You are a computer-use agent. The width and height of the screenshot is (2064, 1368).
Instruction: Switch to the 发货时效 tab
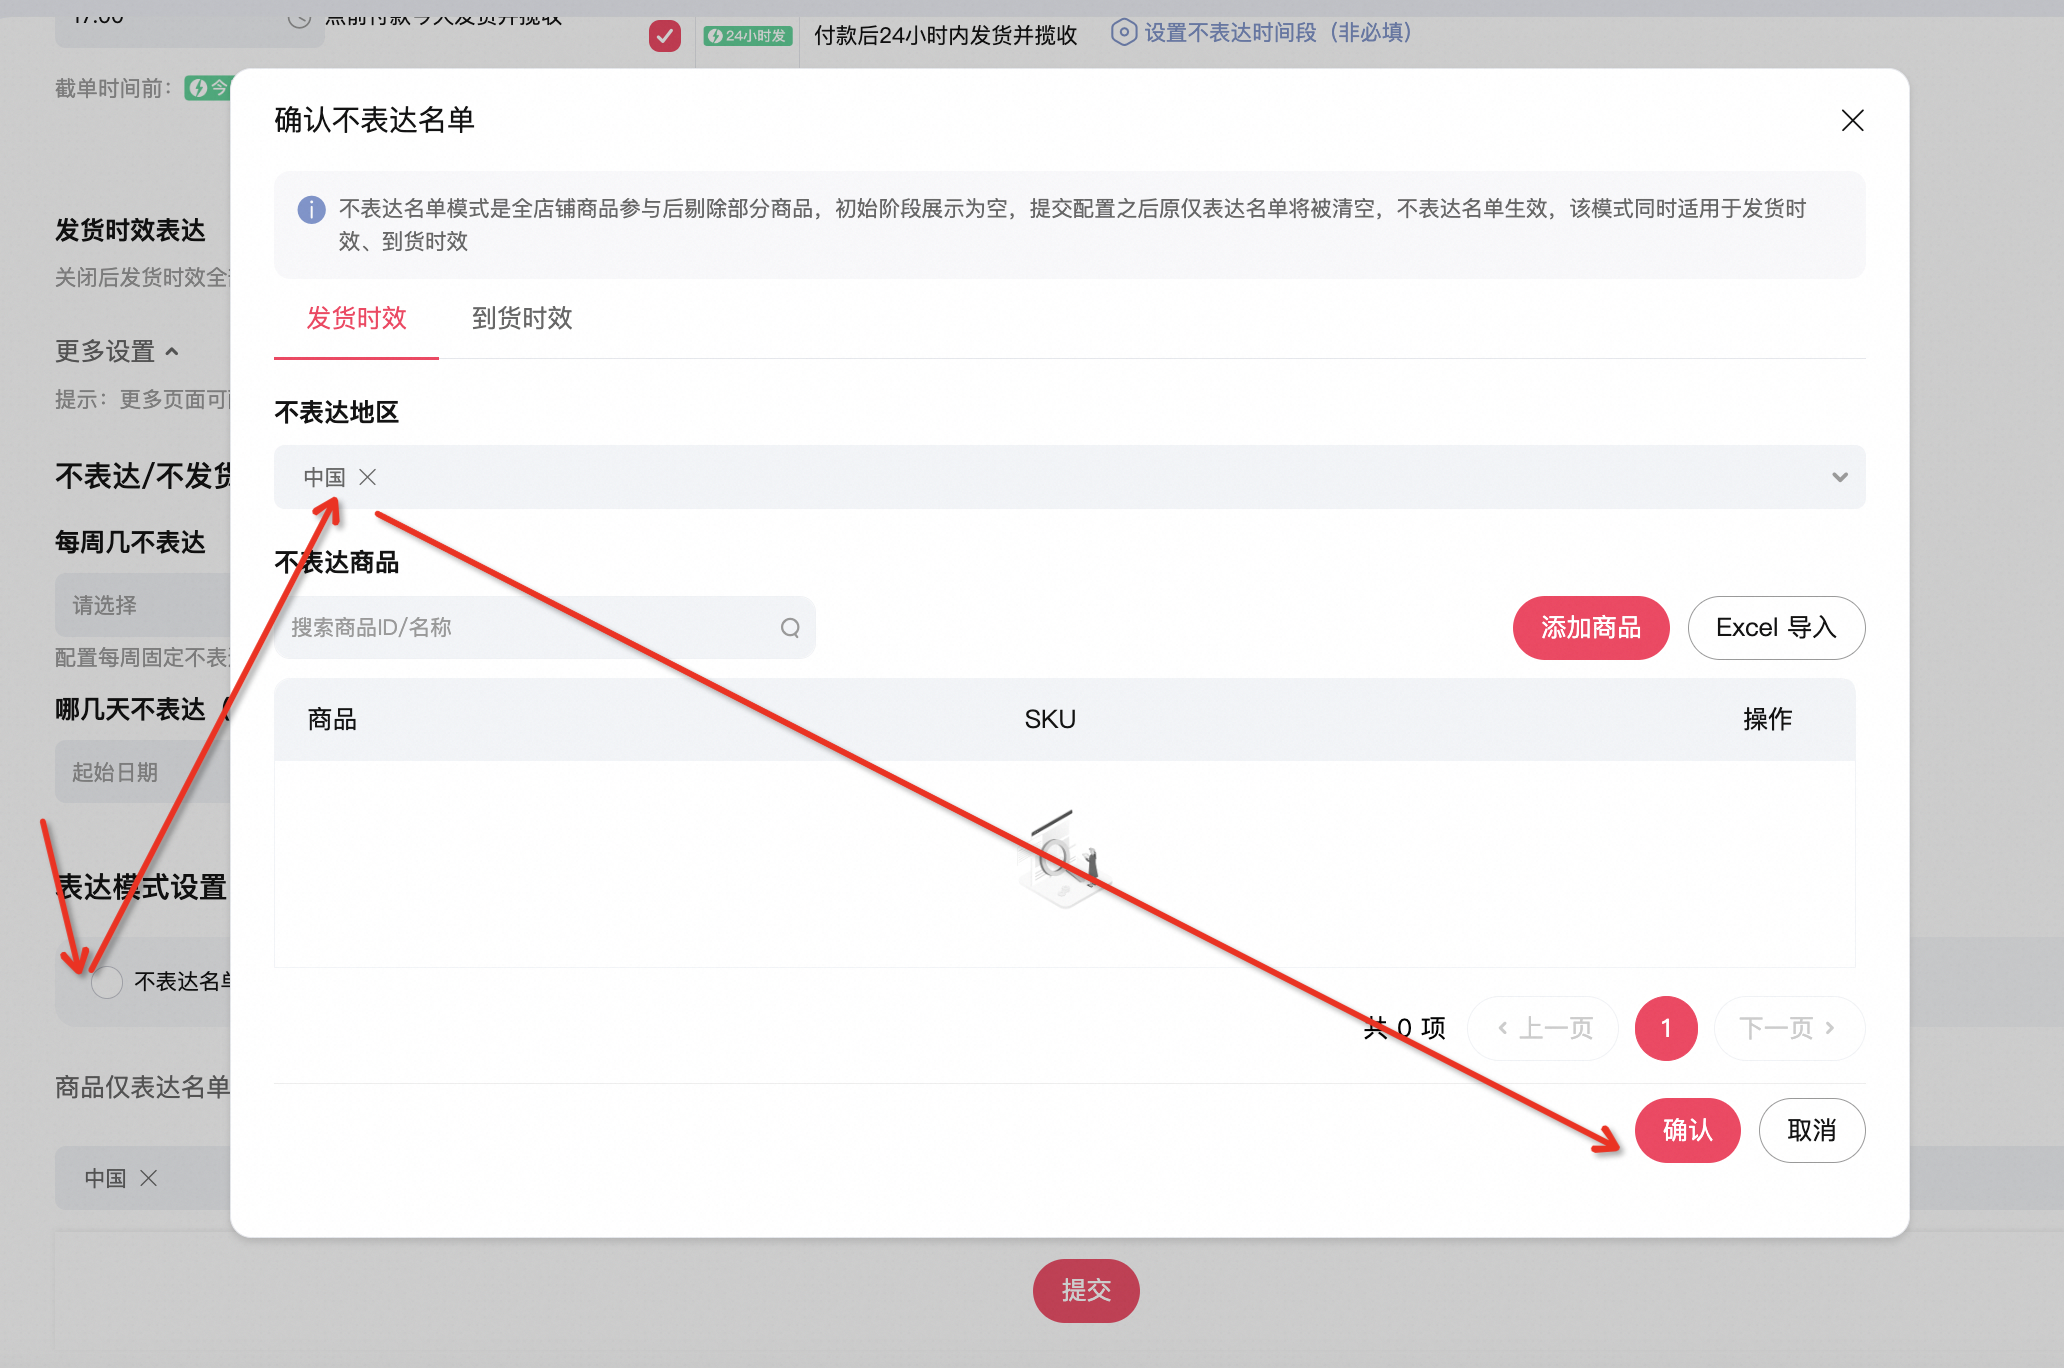(356, 318)
